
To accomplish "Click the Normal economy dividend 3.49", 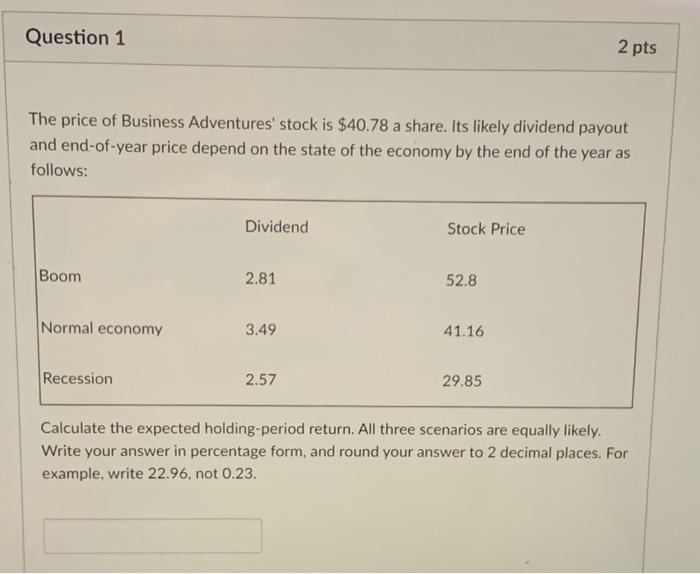I will point(260,329).
